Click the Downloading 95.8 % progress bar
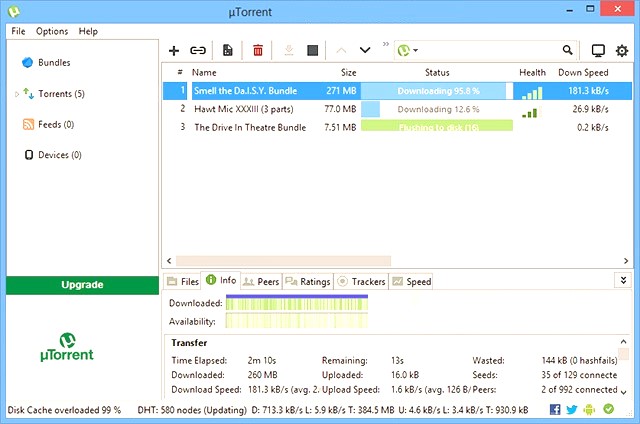 tap(437, 91)
